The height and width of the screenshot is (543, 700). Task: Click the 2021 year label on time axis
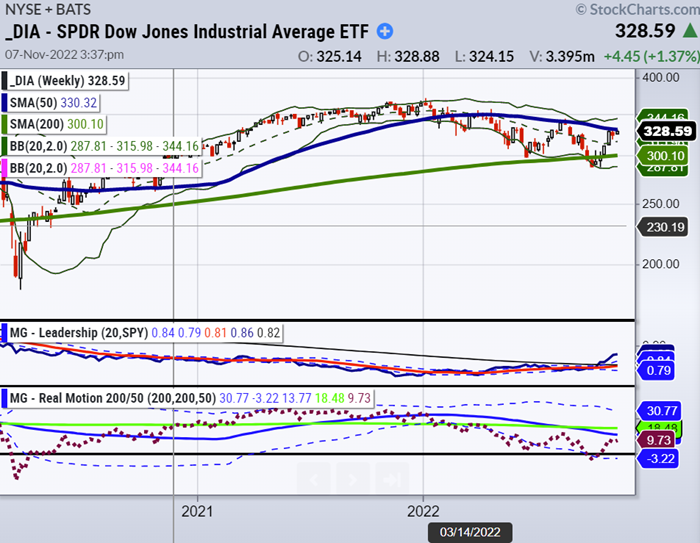197,511
